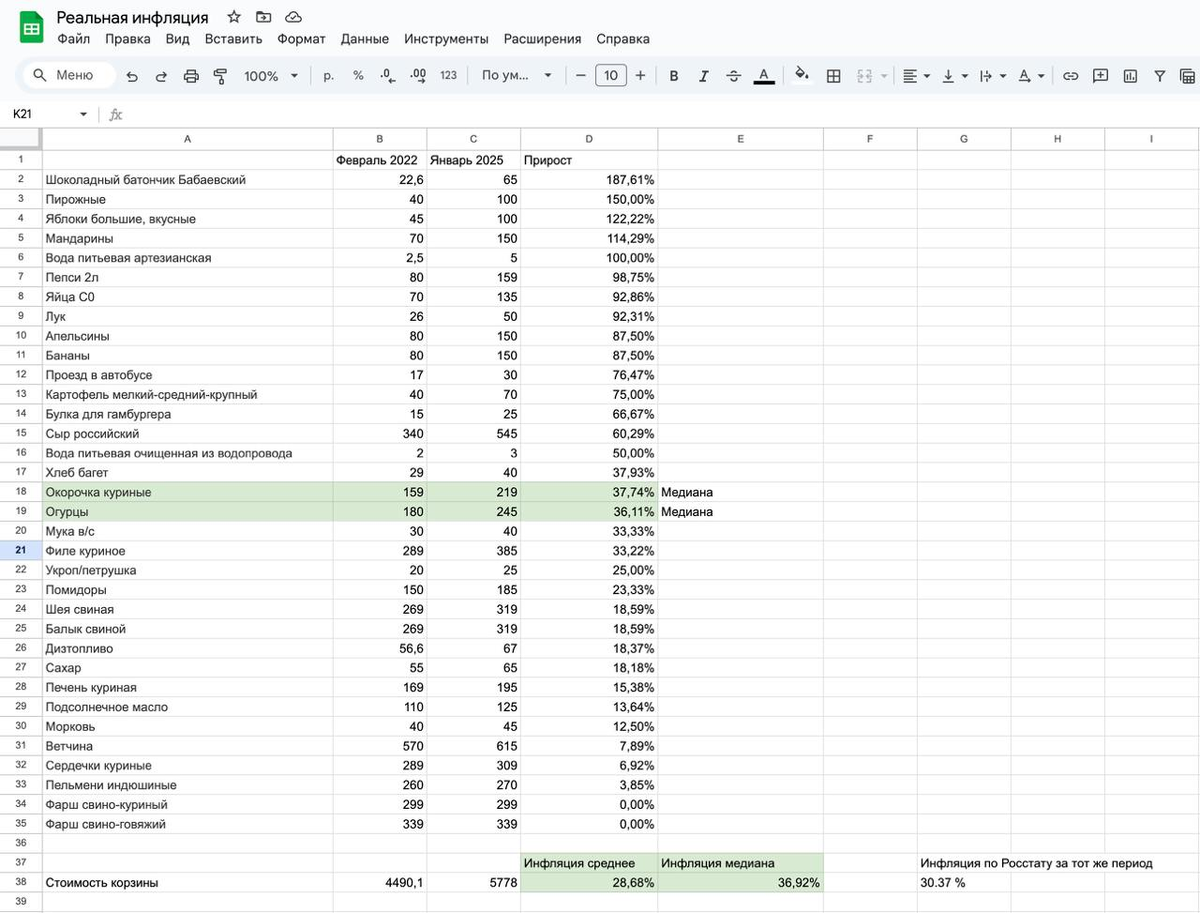Open the text rotation dropdown
Screen dimensions: 1200x913
pyautogui.click(x=1030, y=75)
